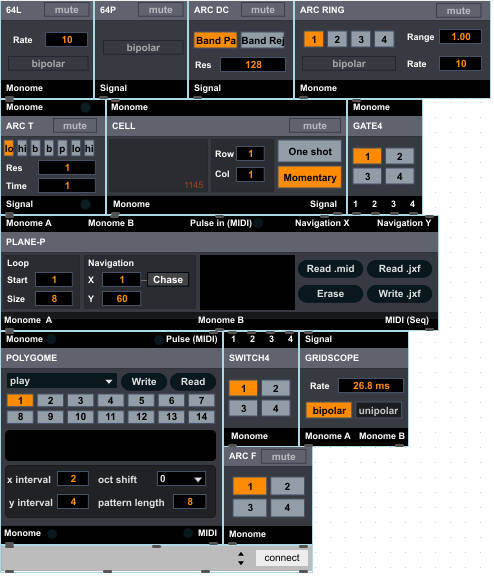Select option 2 in ARC F
Screen dimensions: 494x582
click(287, 486)
